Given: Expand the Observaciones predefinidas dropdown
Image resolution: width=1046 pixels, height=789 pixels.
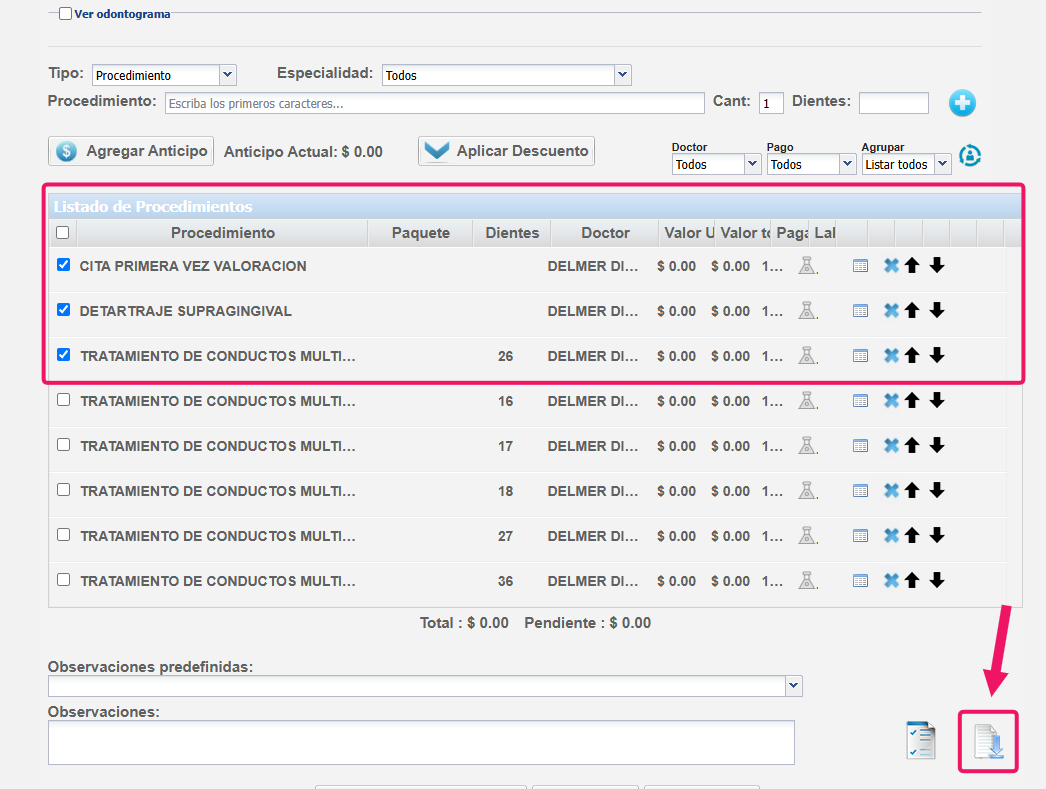Looking at the screenshot, I should click(x=425, y=686).
